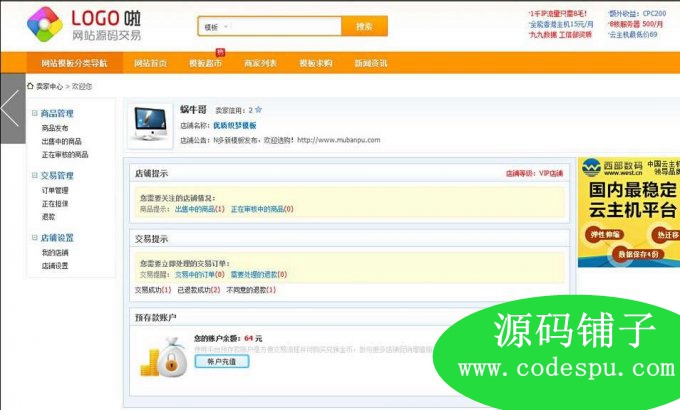This screenshot has width=680, height=410.
Task: Click the 不同意的退款(1) text
Action: click(251, 290)
